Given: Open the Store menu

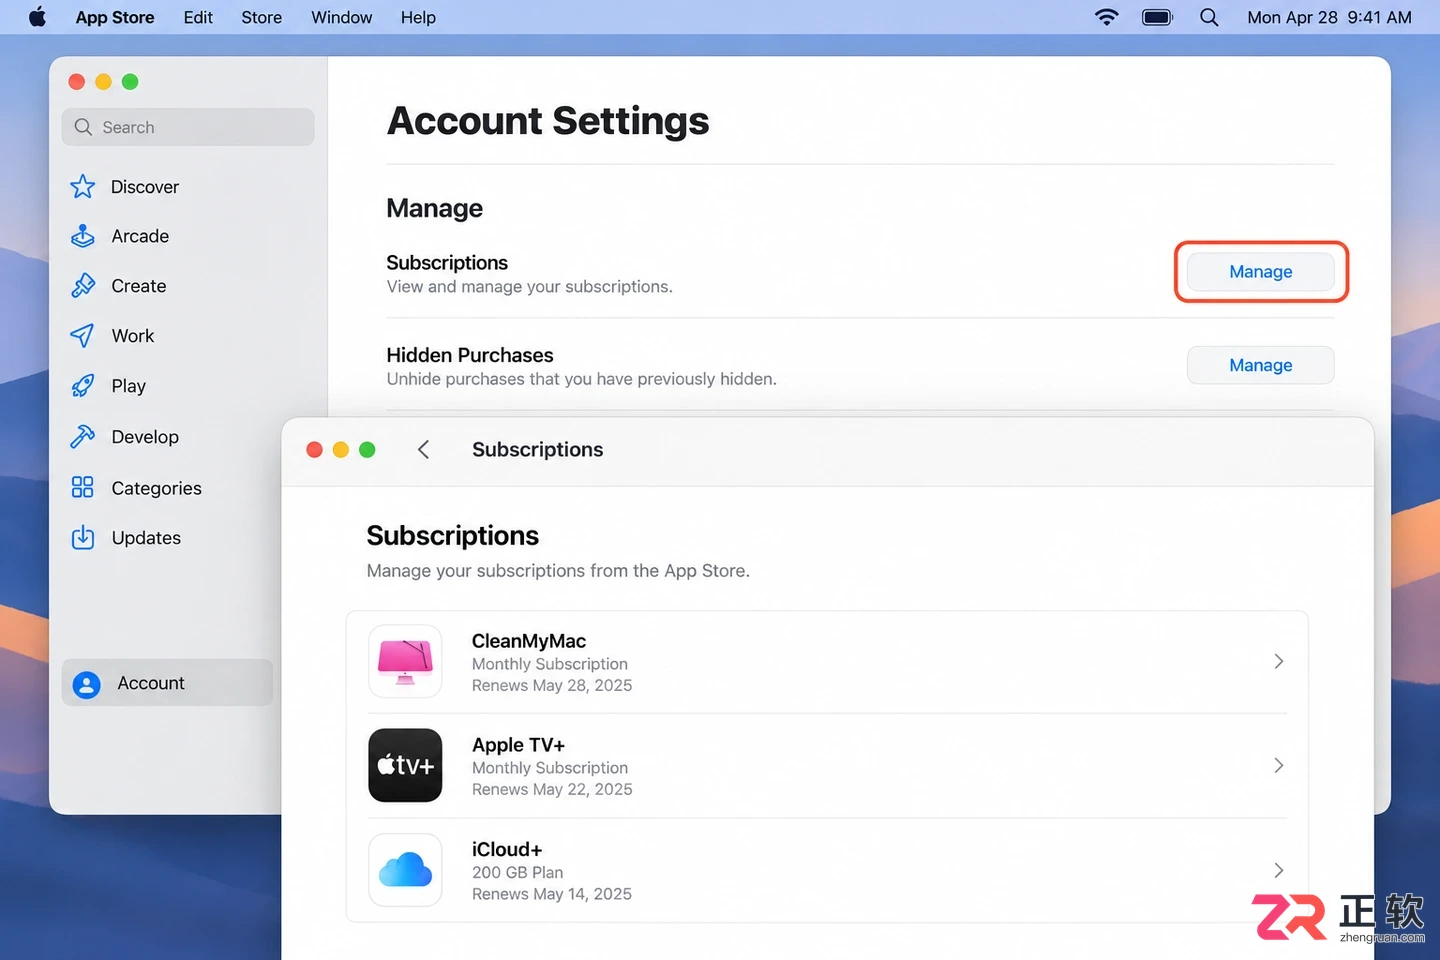Looking at the screenshot, I should (x=261, y=17).
